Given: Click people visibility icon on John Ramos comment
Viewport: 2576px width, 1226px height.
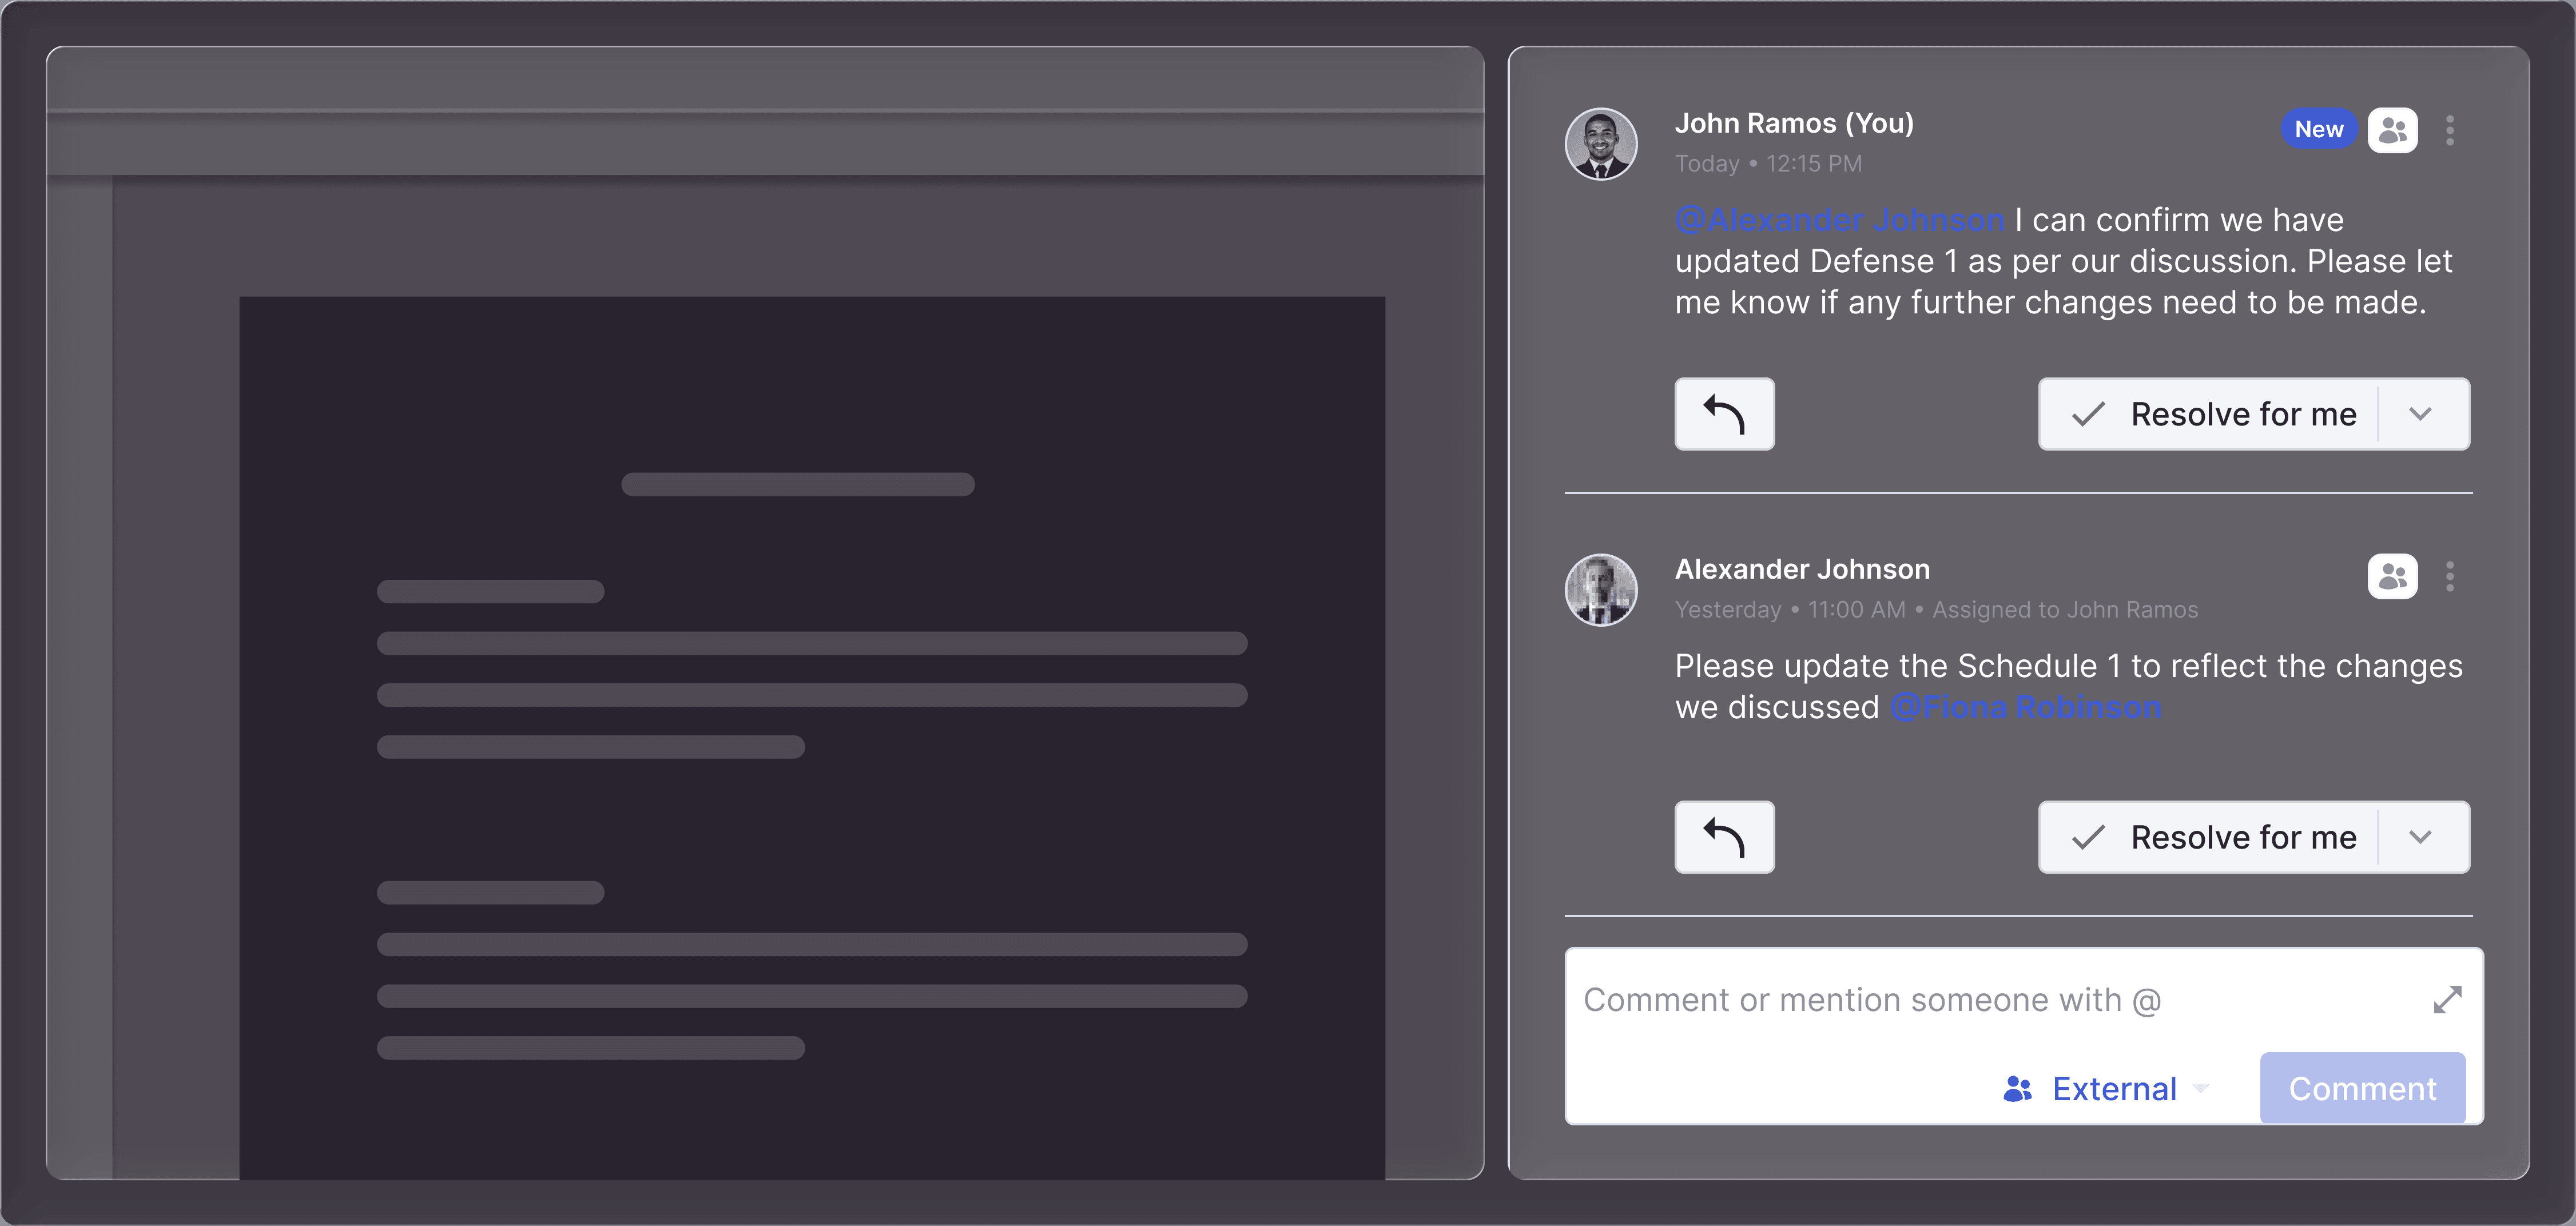Looking at the screenshot, I should tap(2392, 130).
